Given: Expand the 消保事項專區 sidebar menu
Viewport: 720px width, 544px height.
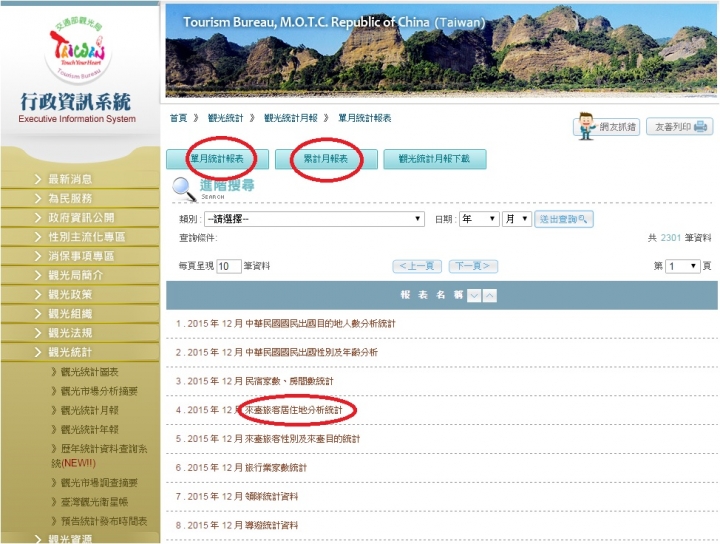Looking at the screenshot, I should [x=80, y=256].
